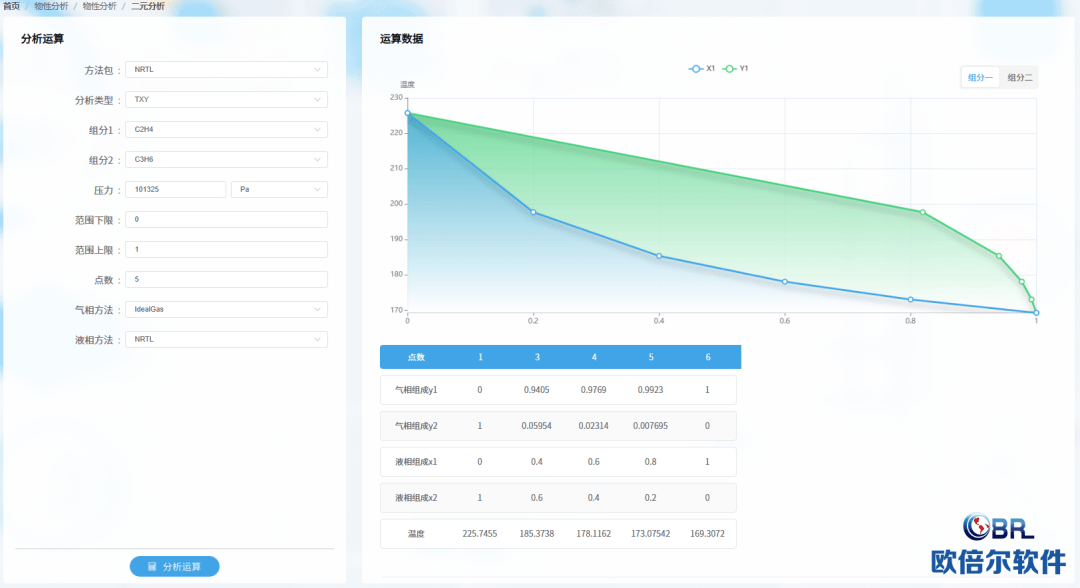Expand the 分析类型 TXY dropdown
1080x588 pixels.
click(226, 100)
